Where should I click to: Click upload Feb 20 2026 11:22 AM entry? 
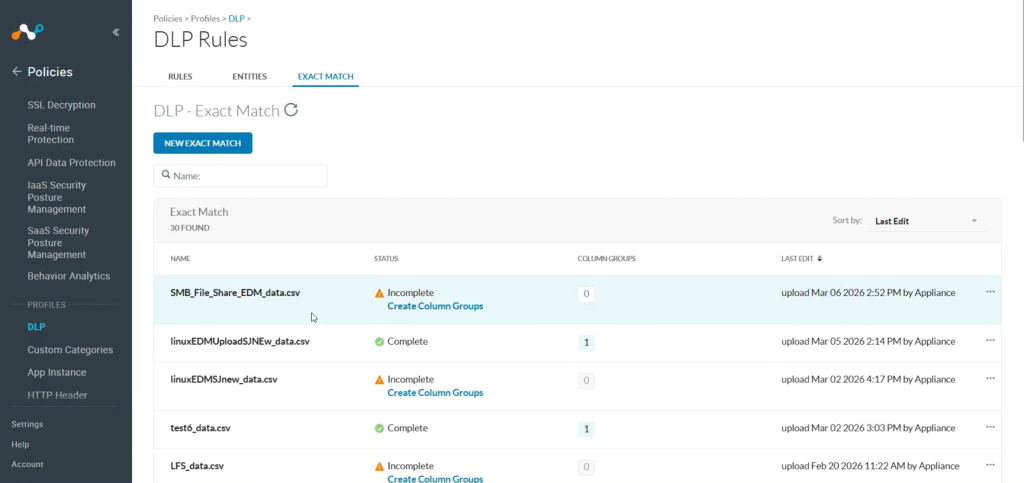pos(871,466)
